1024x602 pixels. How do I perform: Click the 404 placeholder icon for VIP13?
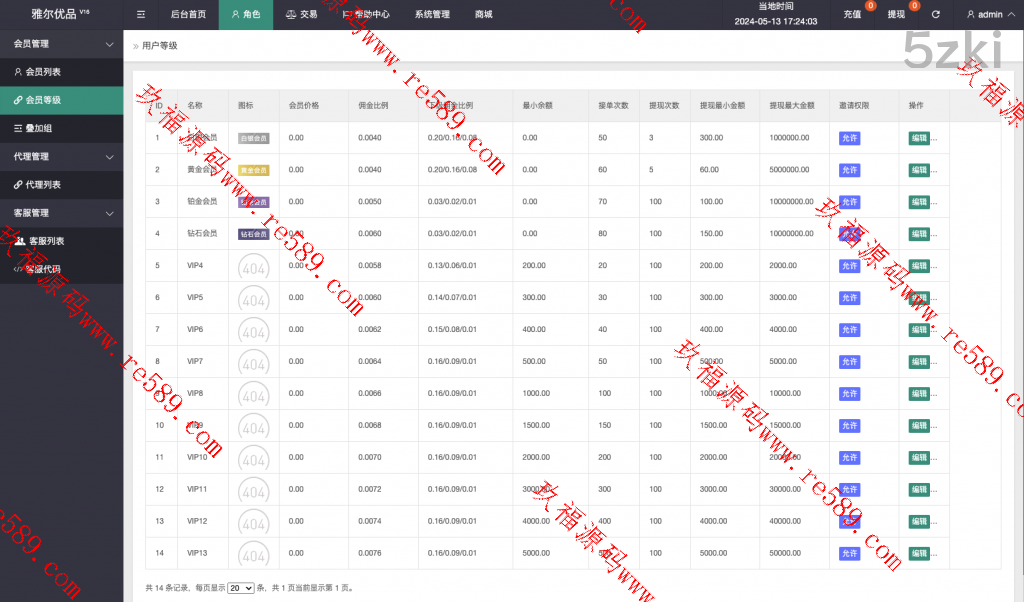point(253,555)
